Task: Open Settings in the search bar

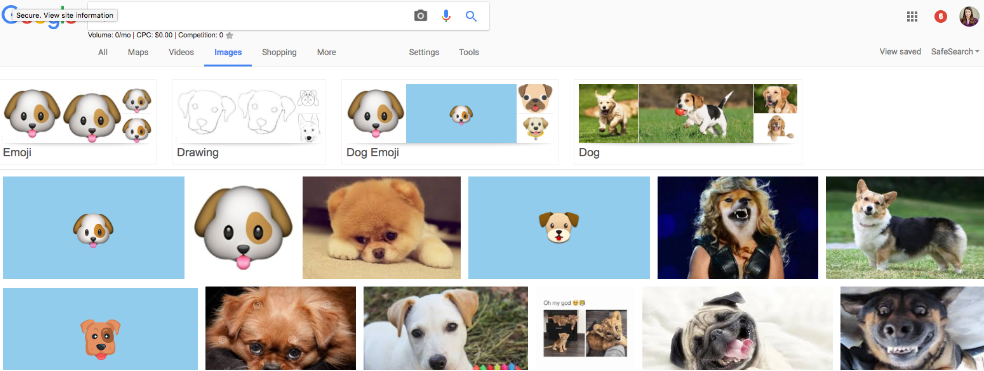Action: [424, 52]
